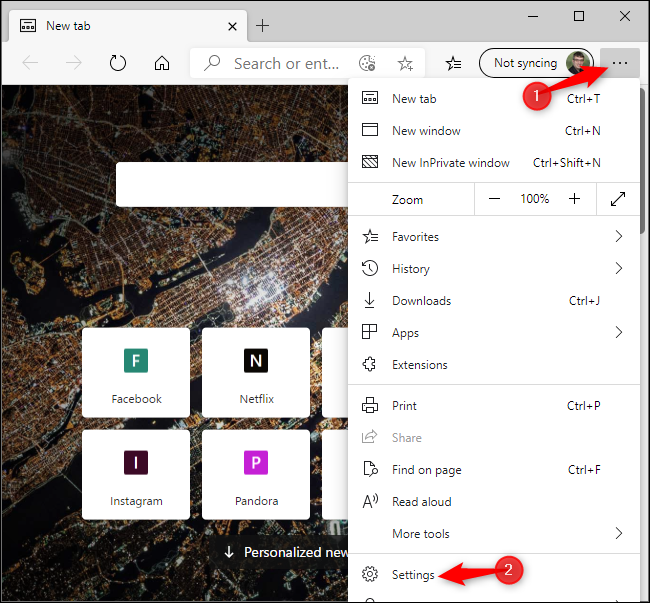Select the New tab browser tab
The width and height of the screenshot is (650, 603).
(x=128, y=26)
